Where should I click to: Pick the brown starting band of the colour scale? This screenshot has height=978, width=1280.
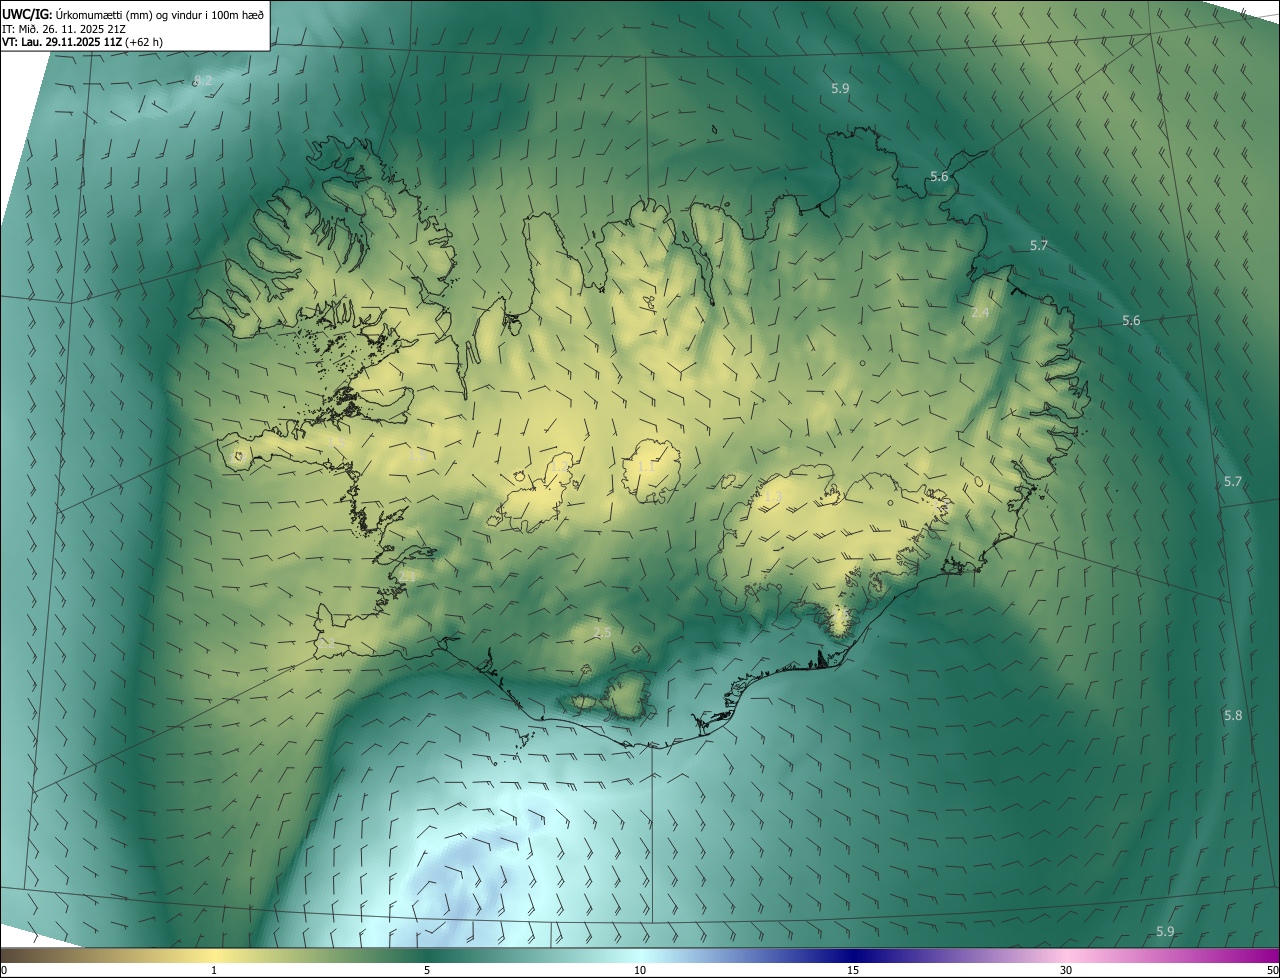(15, 956)
